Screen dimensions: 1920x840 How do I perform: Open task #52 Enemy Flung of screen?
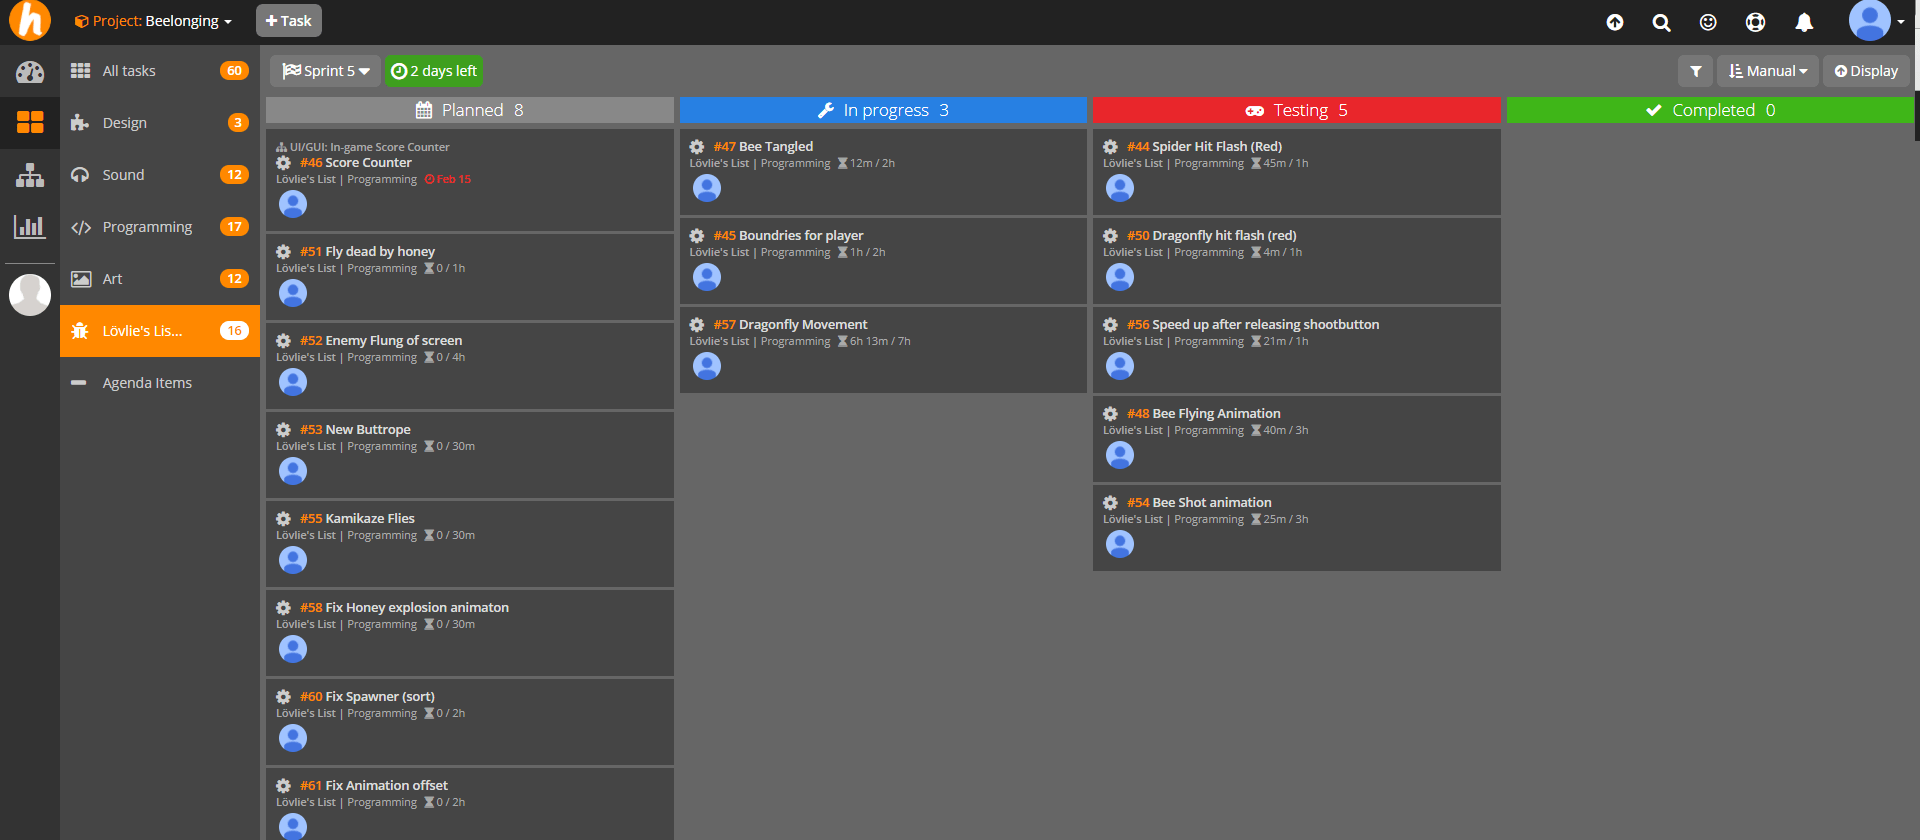[381, 341]
